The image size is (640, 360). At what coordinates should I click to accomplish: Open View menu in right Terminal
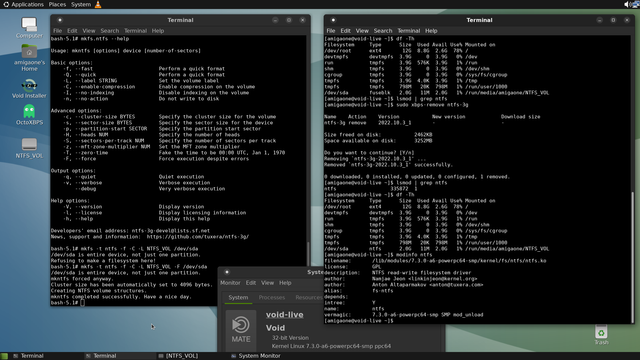coord(362,31)
